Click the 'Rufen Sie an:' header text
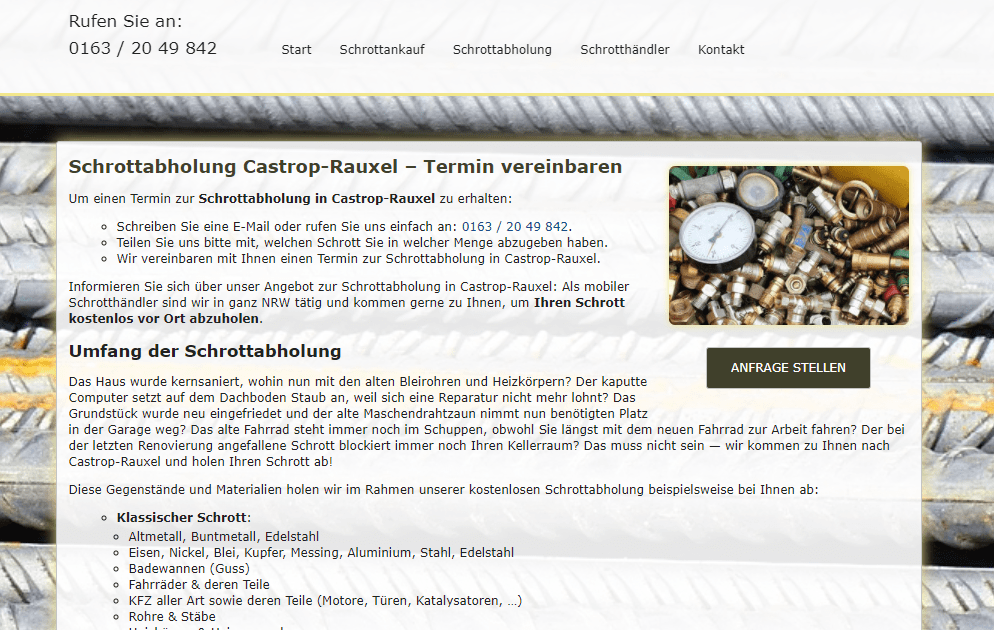This screenshot has width=994, height=630. click(x=126, y=21)
